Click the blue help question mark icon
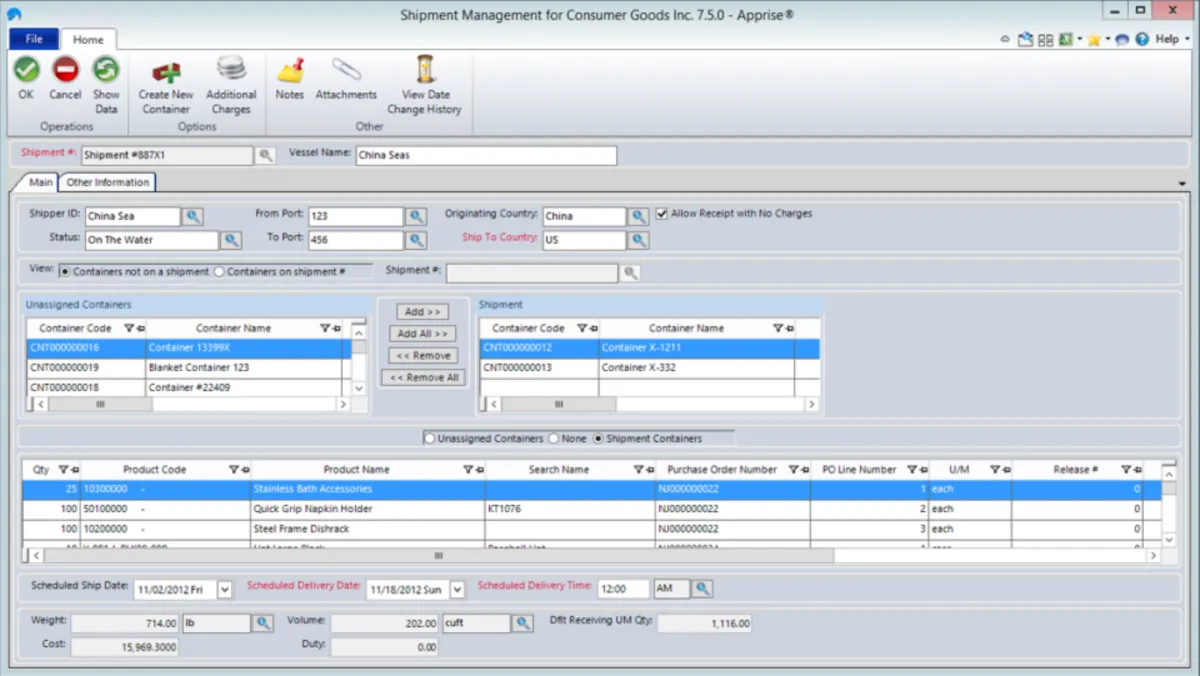The height and width of the screenshot is (676, 1200). (x=1141, y=39)
